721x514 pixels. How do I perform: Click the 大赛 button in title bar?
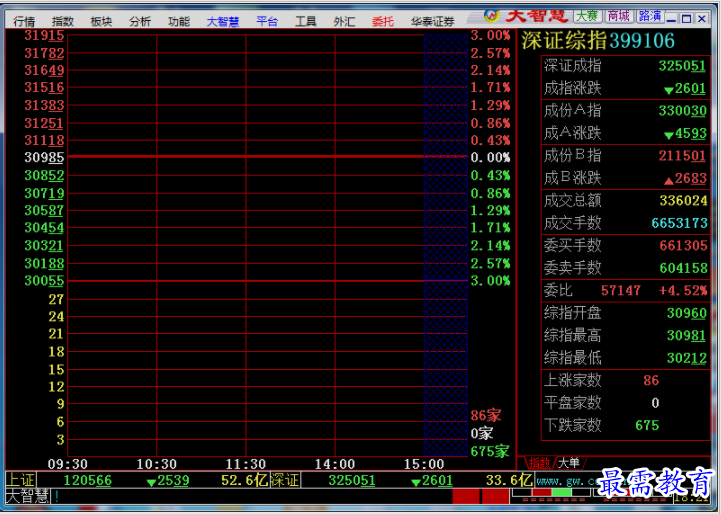click(x=587, y=16)
